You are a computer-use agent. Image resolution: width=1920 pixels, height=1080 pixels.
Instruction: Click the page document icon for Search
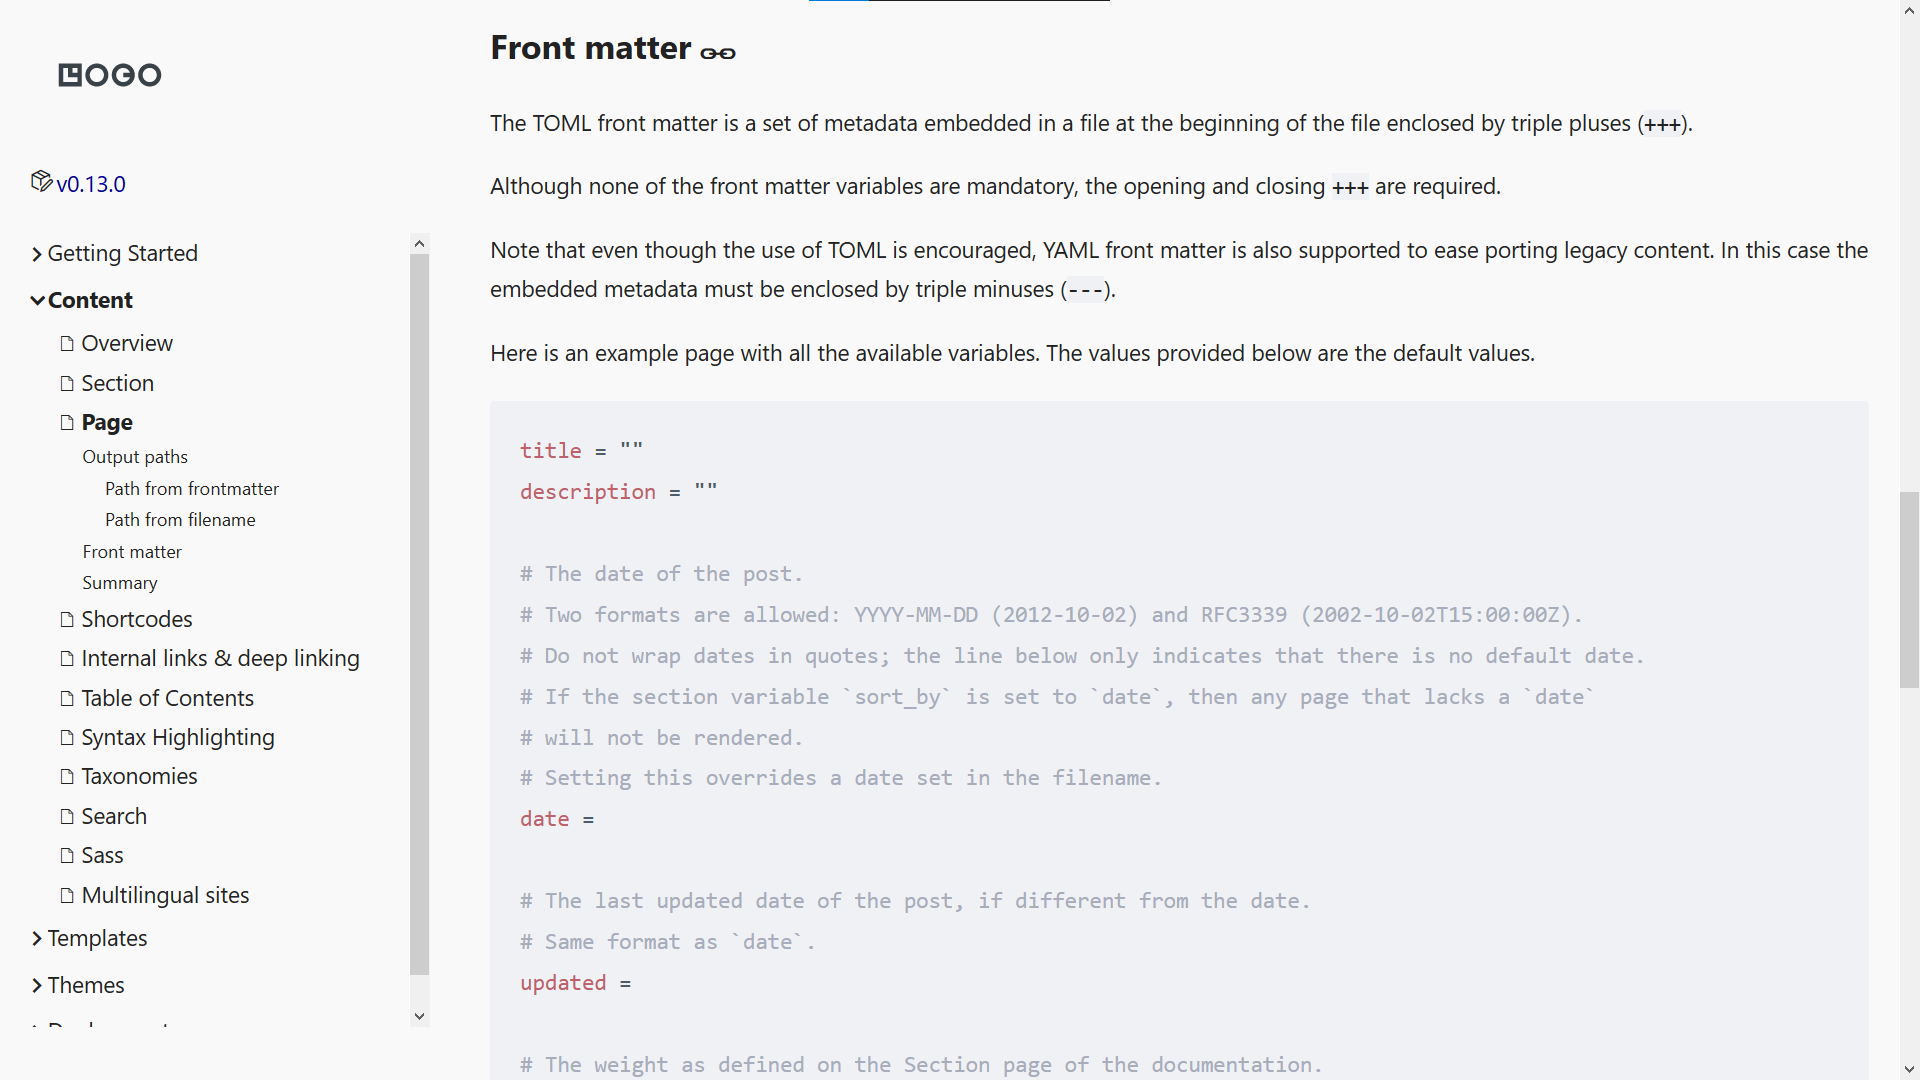tap(65, 816)
